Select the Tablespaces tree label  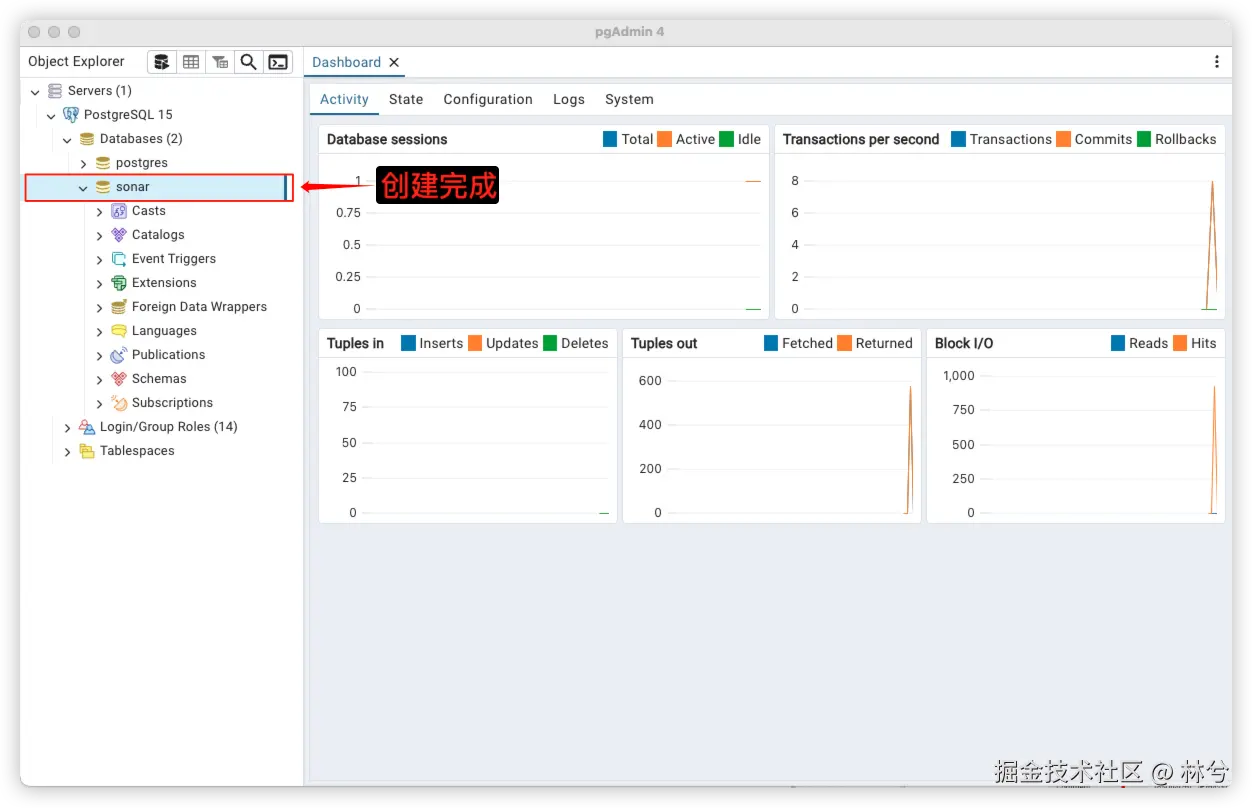click(x=137, y=451)
